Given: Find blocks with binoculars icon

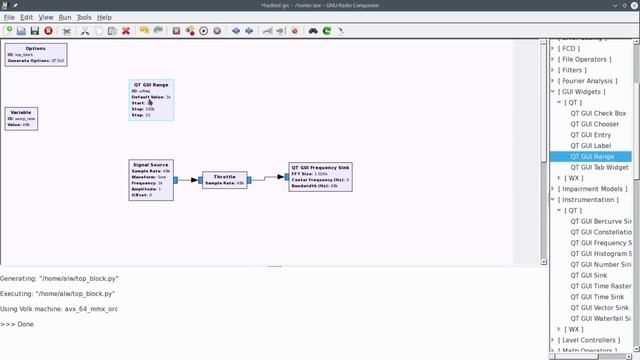Looking at the screenshot, I should pyautogui.click(x=313, y=31).
